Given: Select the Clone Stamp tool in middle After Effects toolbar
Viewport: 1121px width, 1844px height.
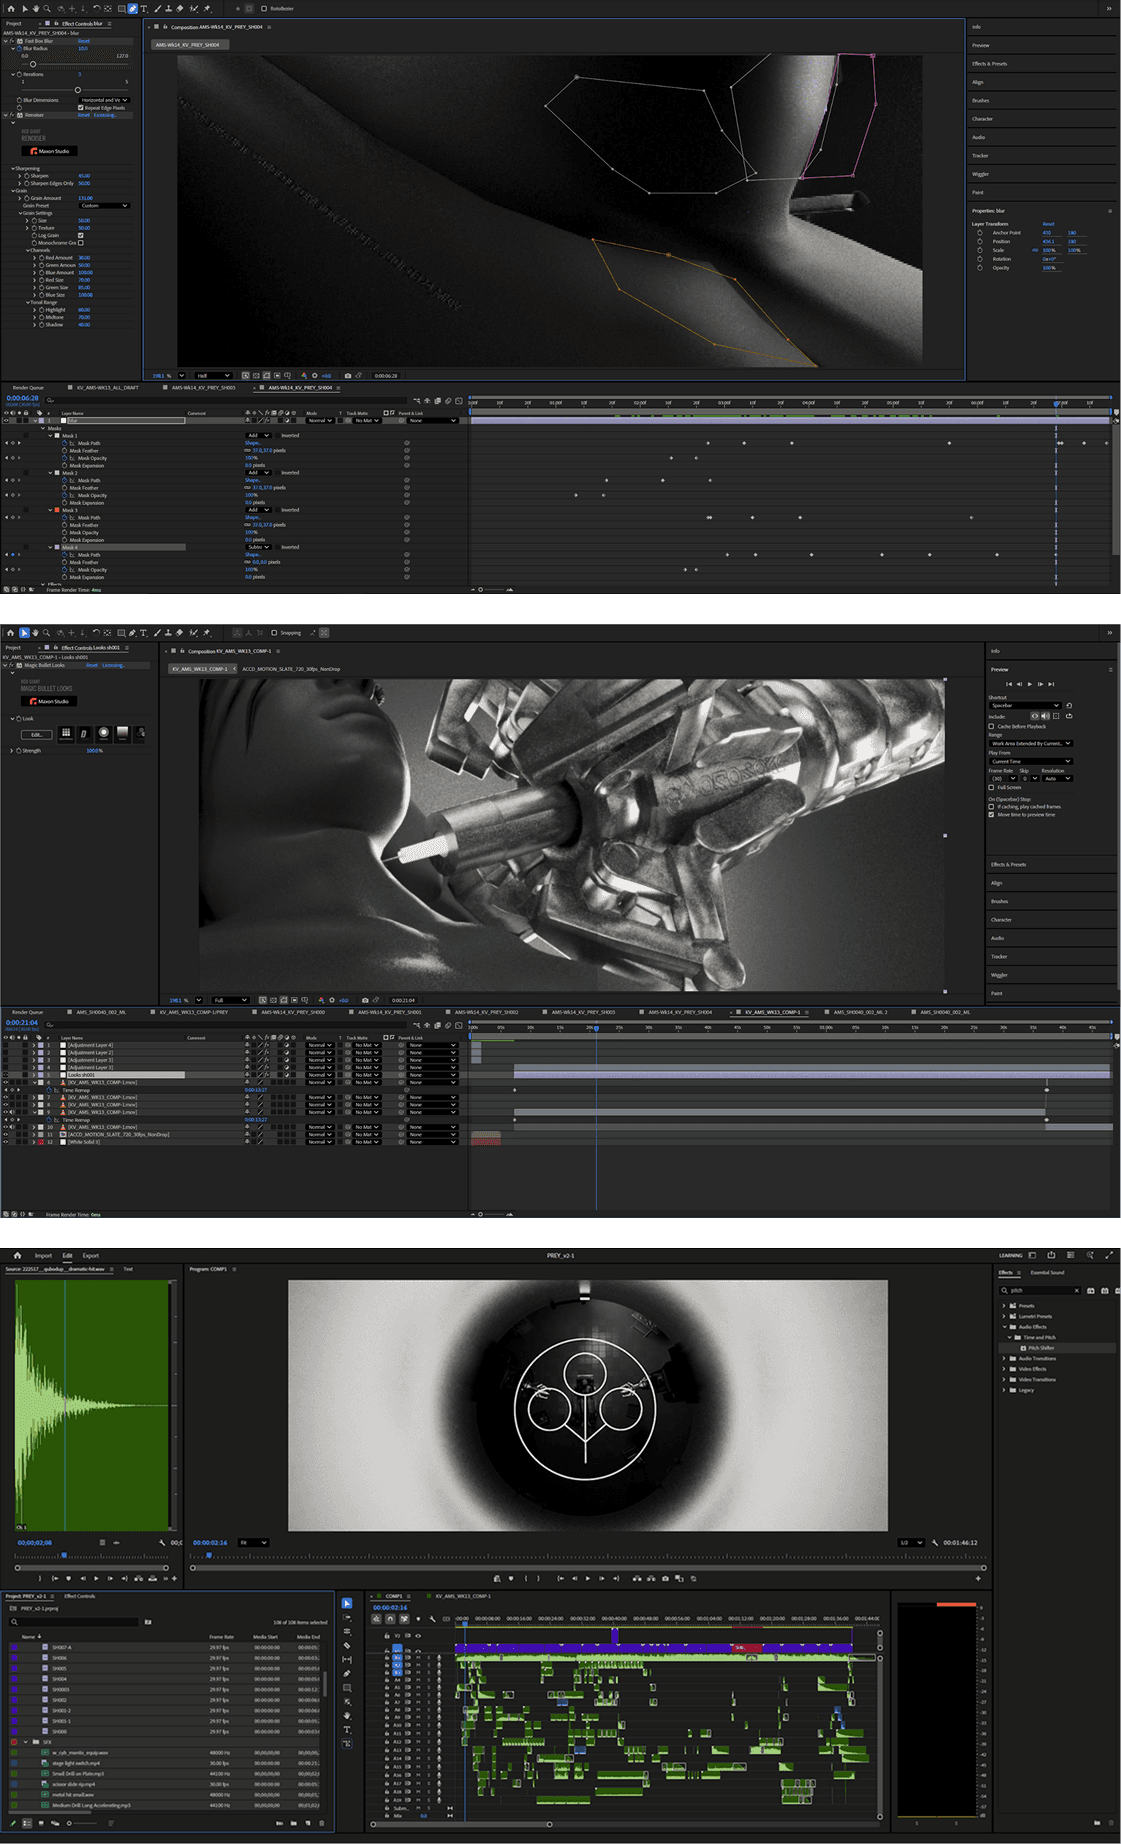Looking at the screenshot, I should [168, 633].
